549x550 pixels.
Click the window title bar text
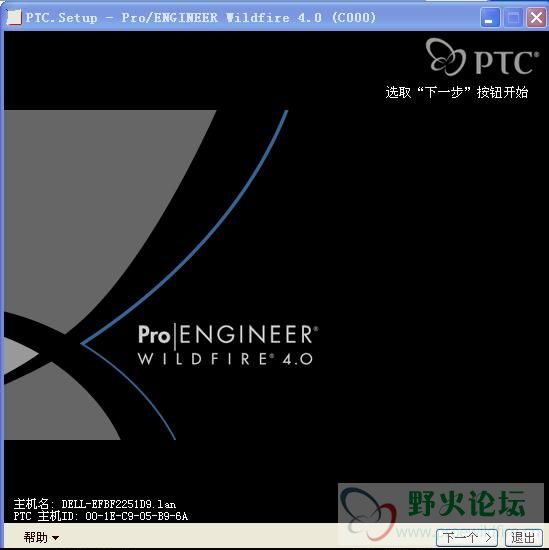click(x=201, y=18)
